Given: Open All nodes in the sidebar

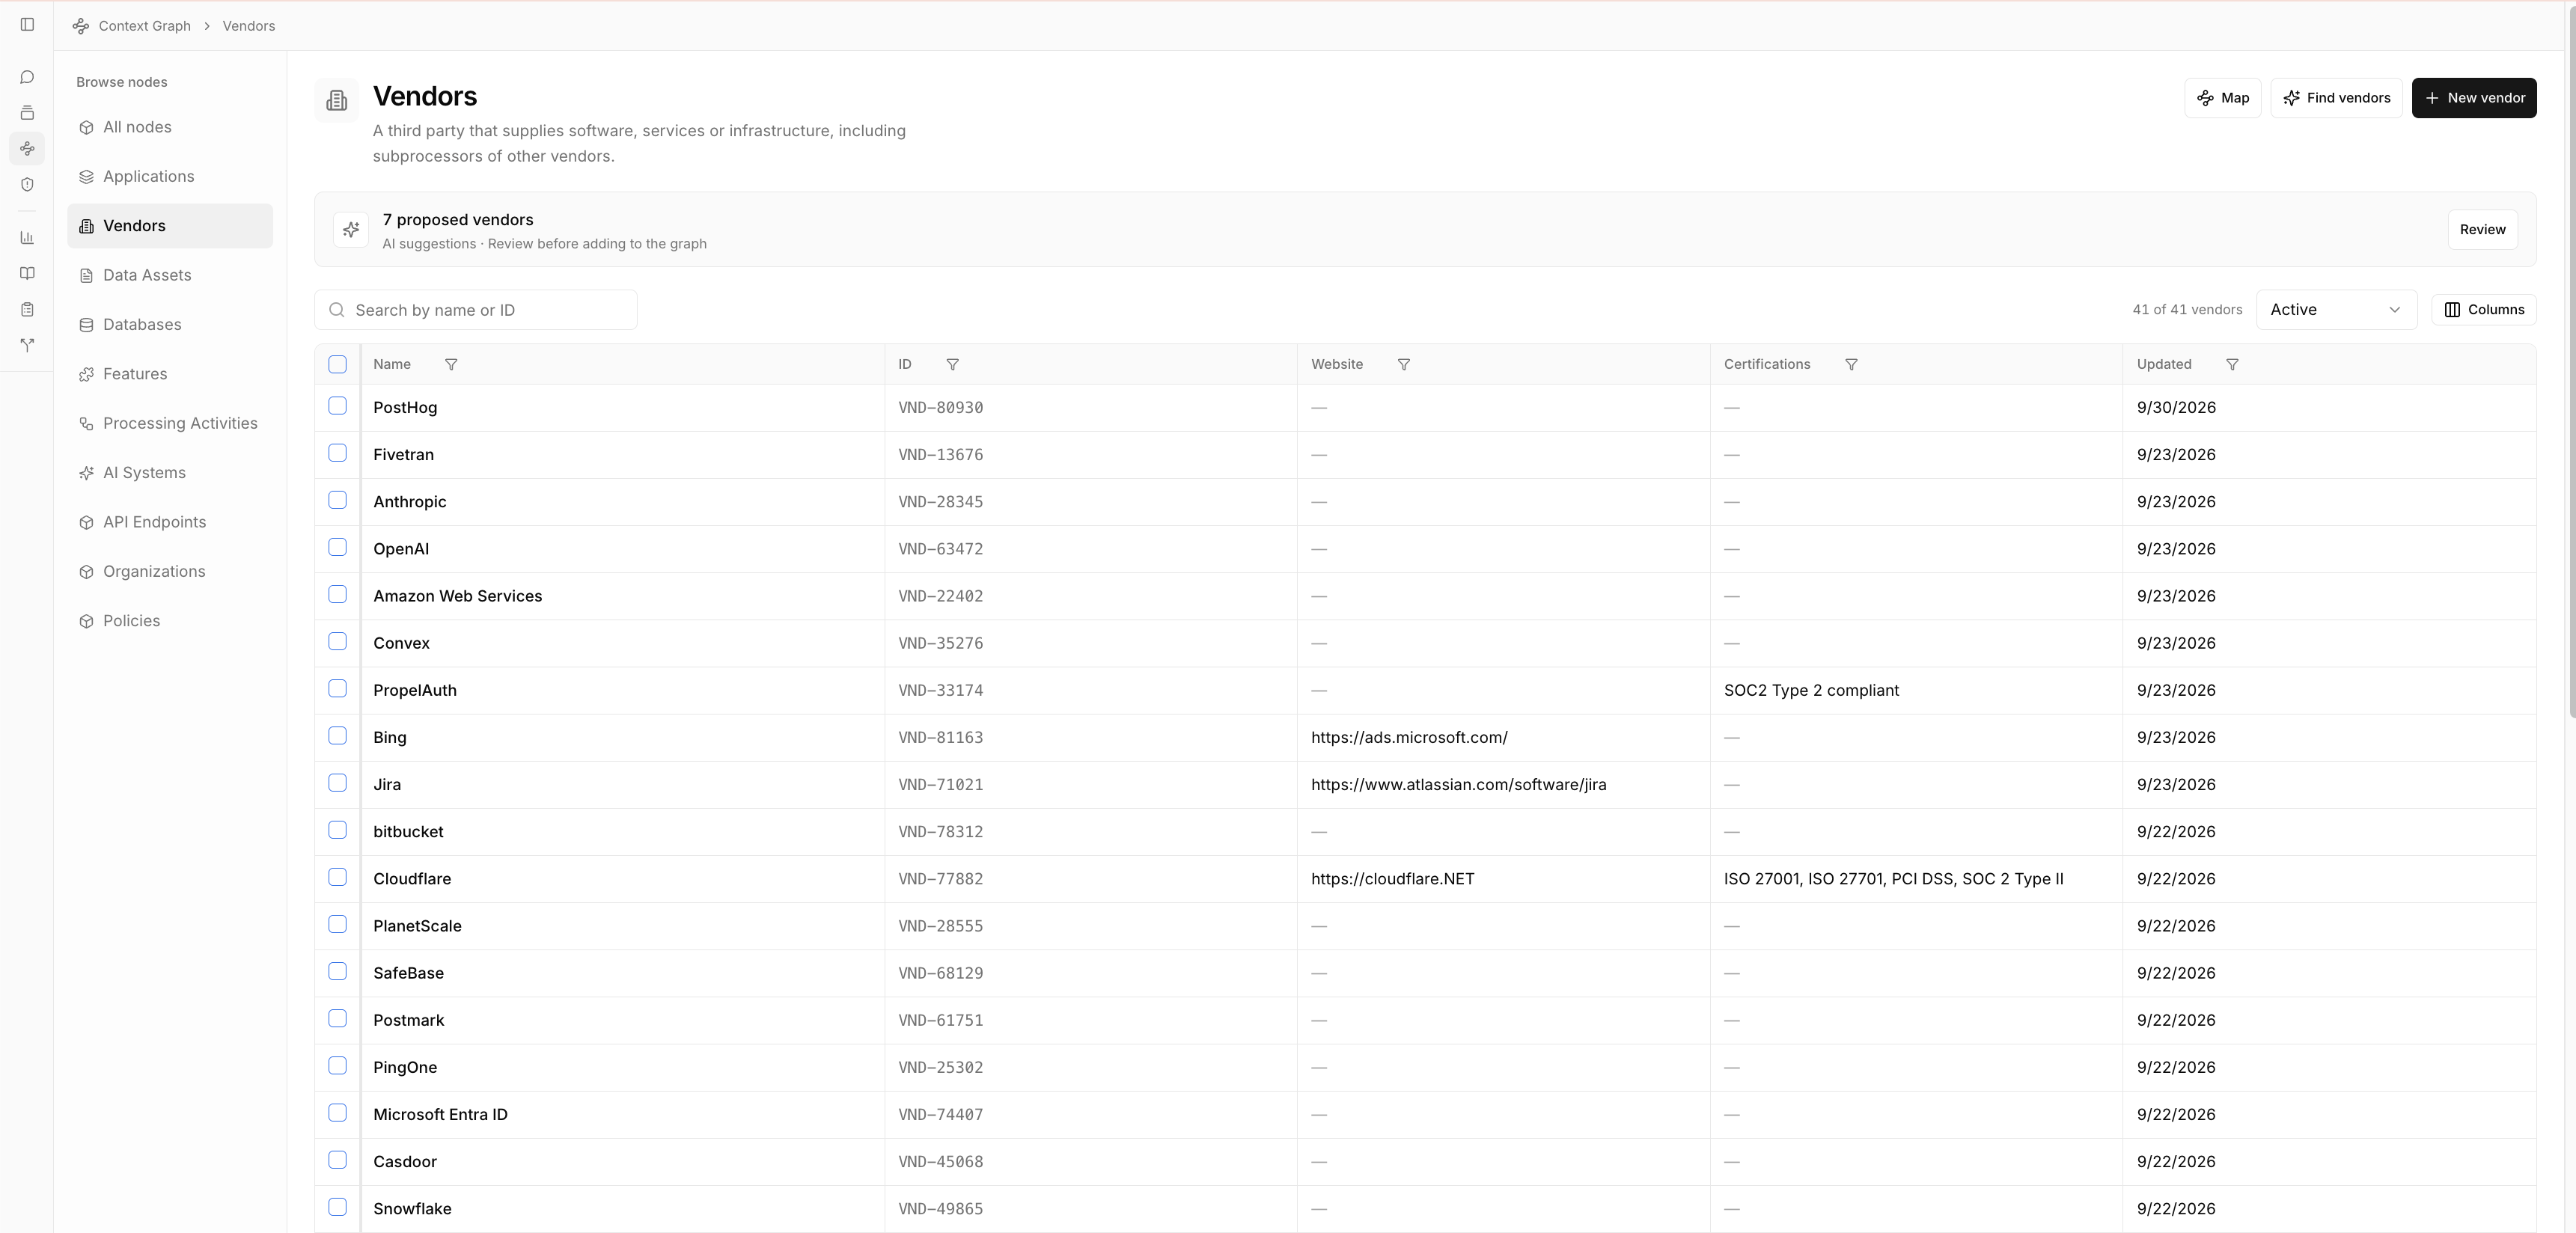Looking at the screenshot, I should click(x=170, y=127).
